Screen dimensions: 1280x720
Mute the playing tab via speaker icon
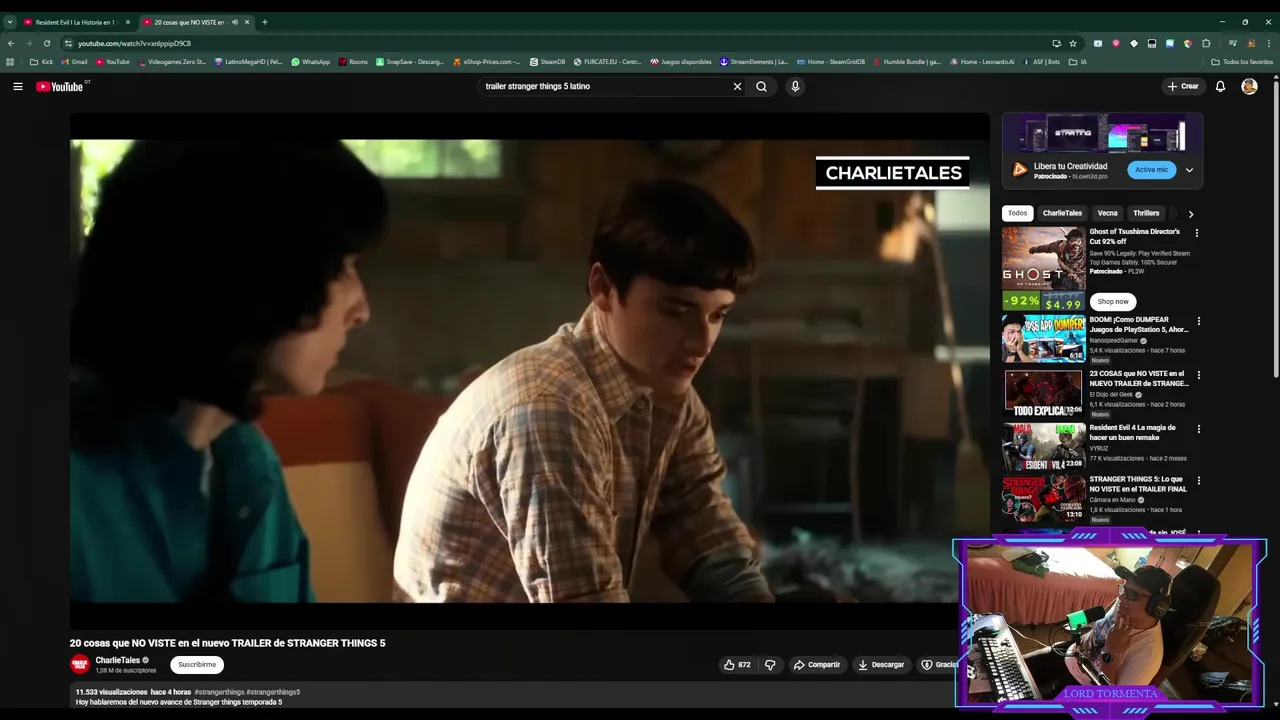click(x=235, y=22)
